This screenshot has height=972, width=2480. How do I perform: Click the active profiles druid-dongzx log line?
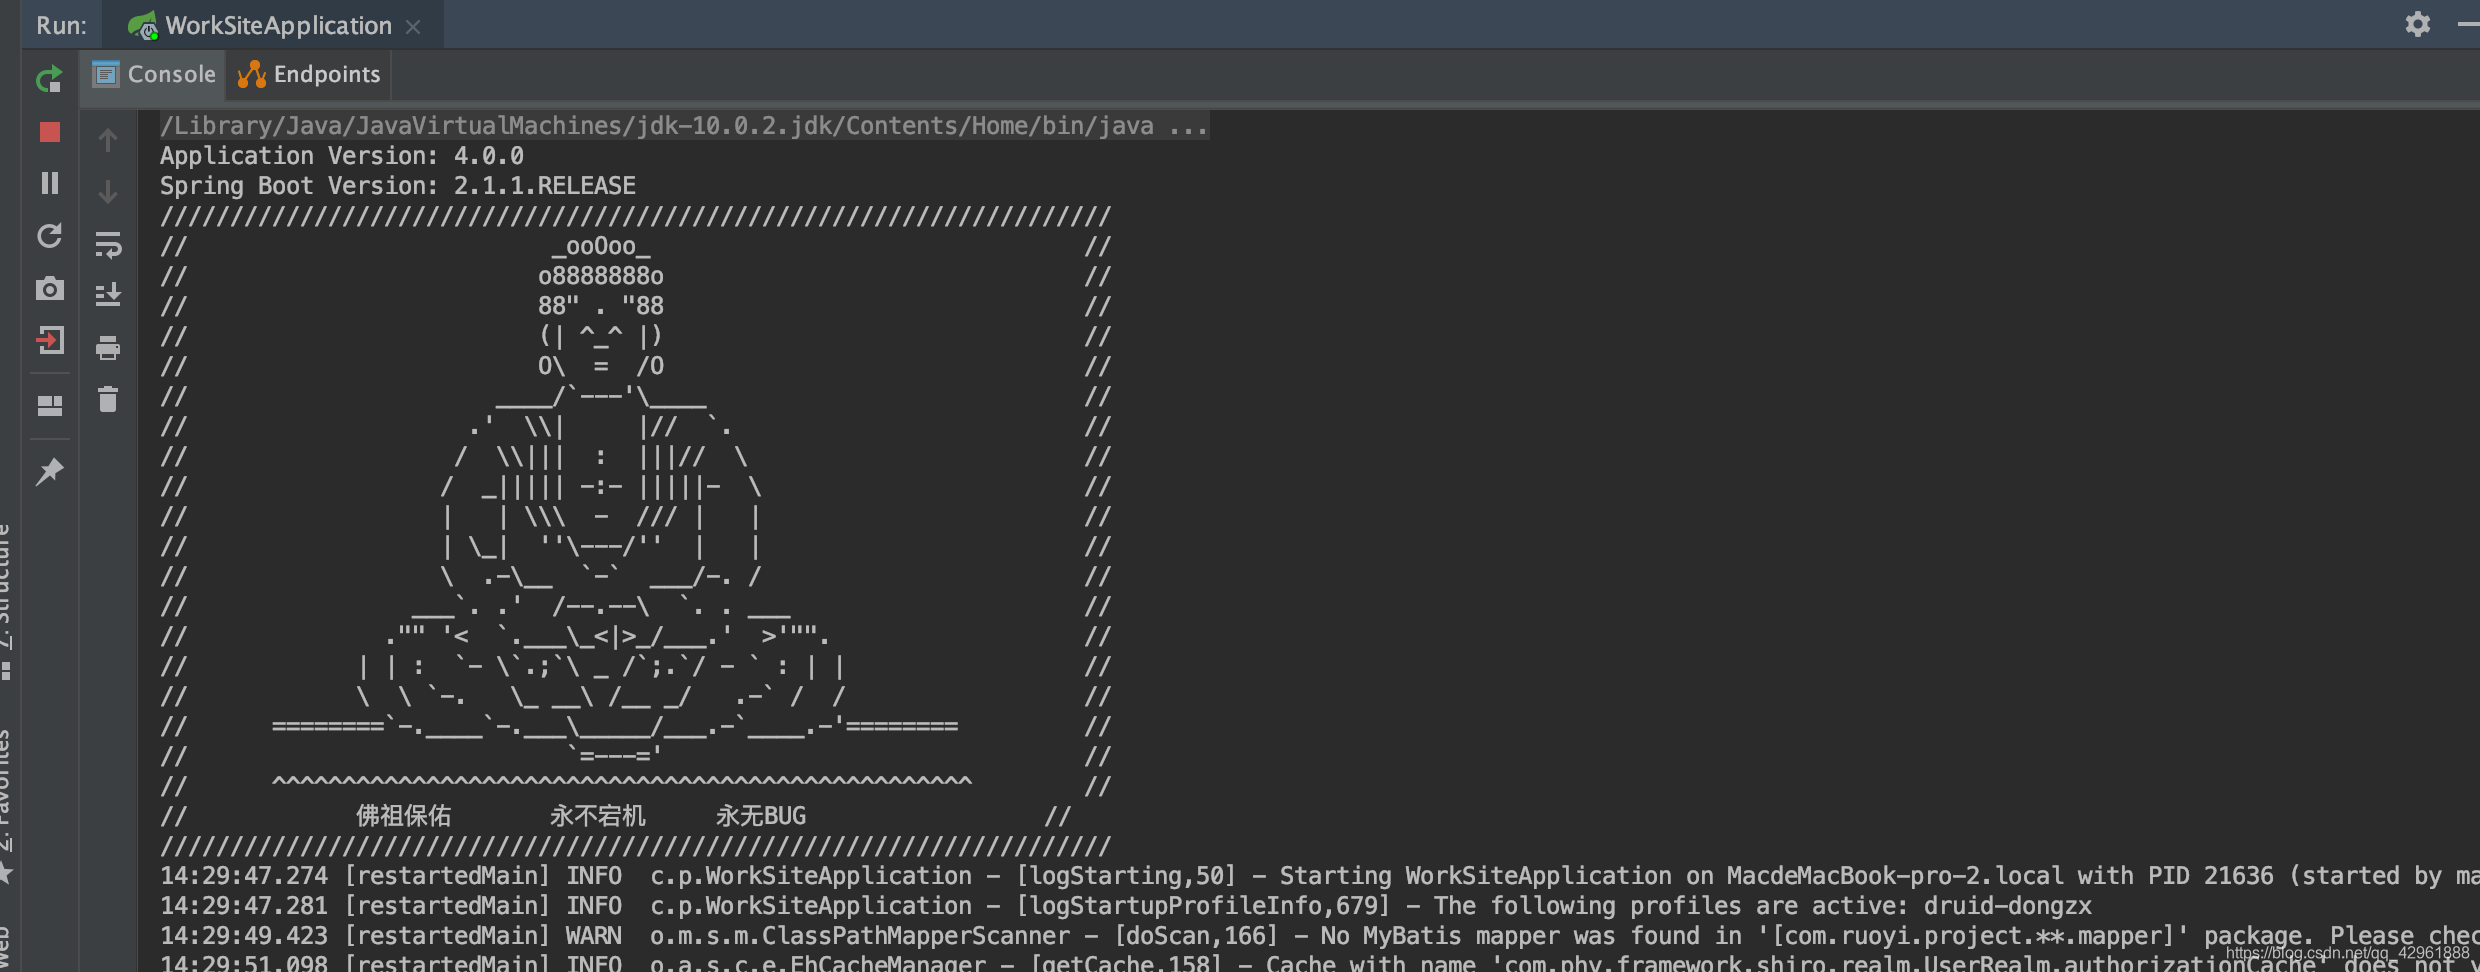[1126, 906]
